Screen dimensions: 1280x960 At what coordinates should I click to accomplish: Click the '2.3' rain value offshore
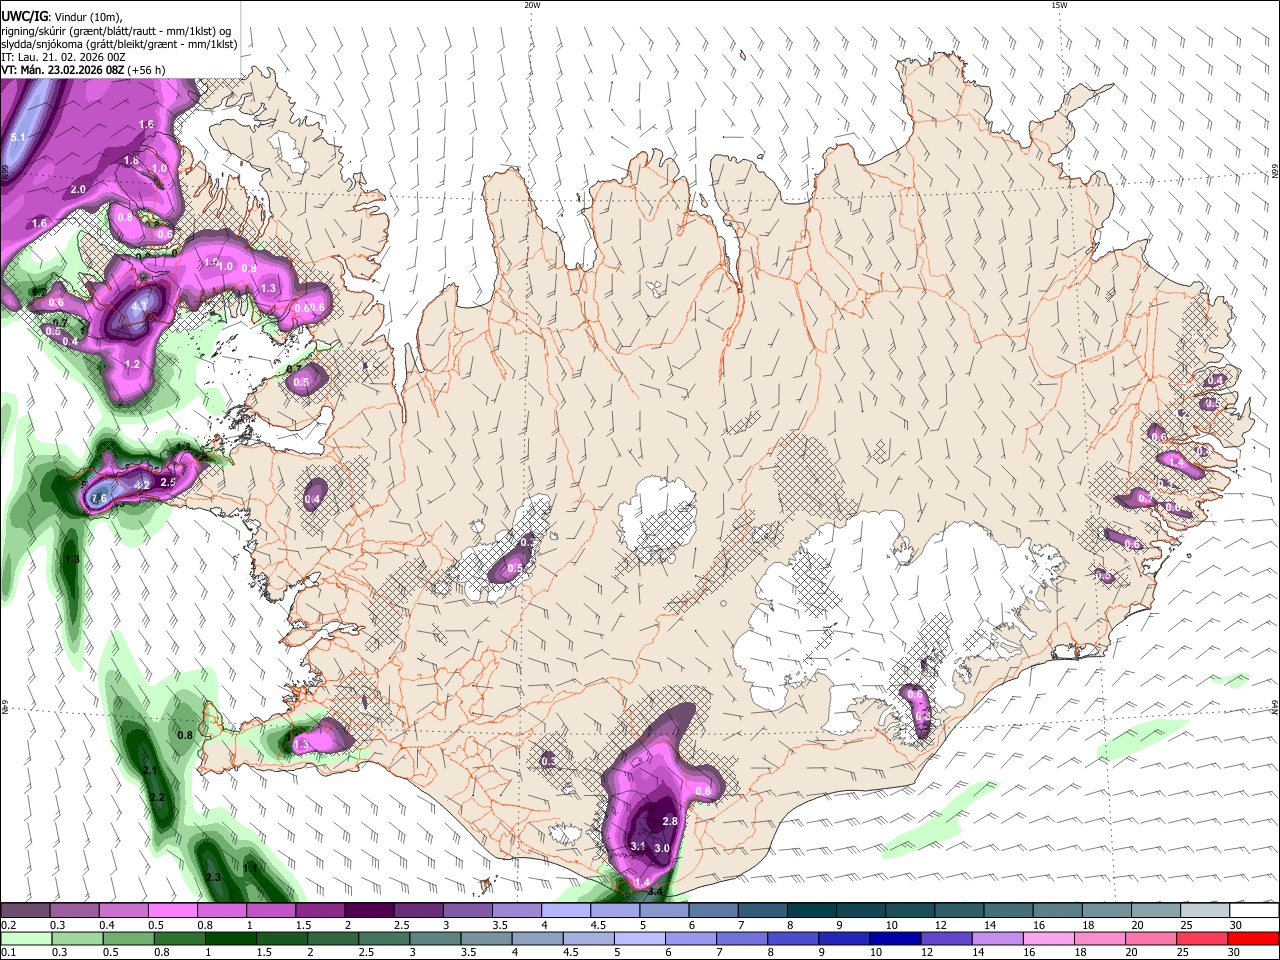click(x=213, y=877)
